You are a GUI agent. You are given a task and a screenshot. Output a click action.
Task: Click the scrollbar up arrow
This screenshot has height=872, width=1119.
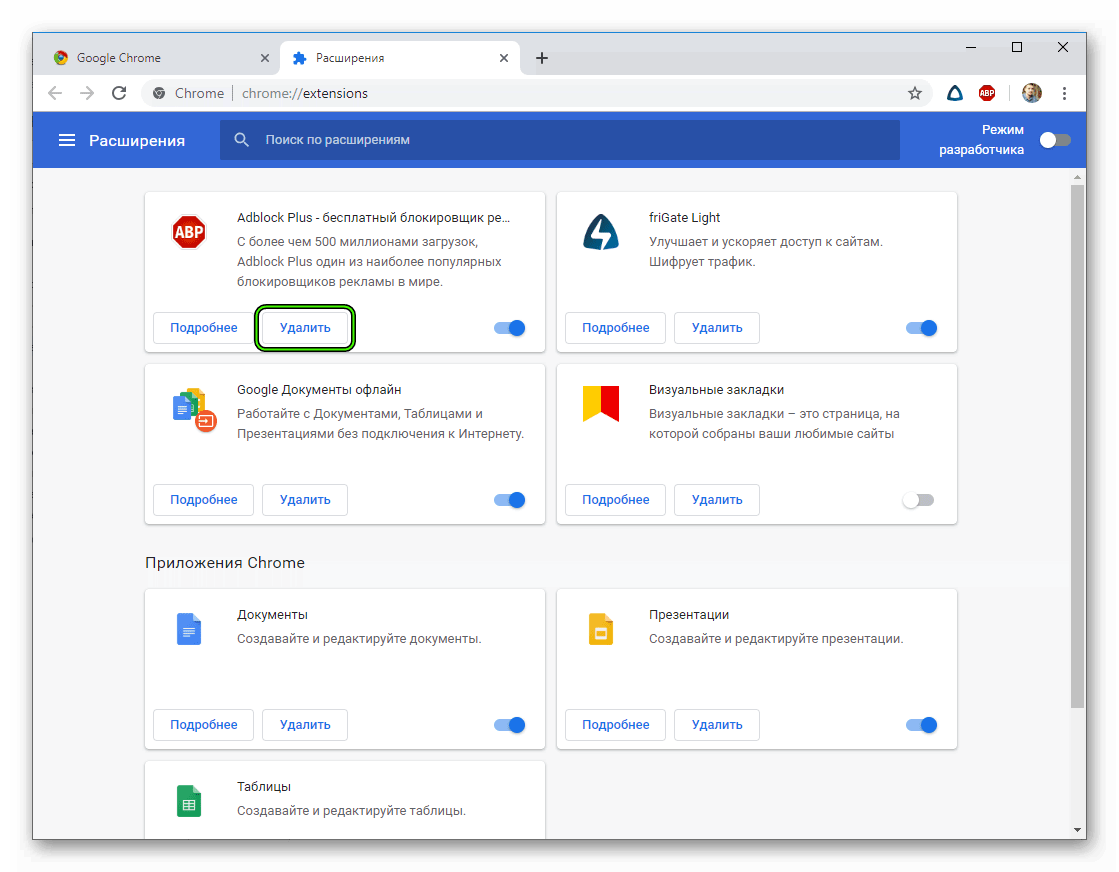tap(1078, 176)
